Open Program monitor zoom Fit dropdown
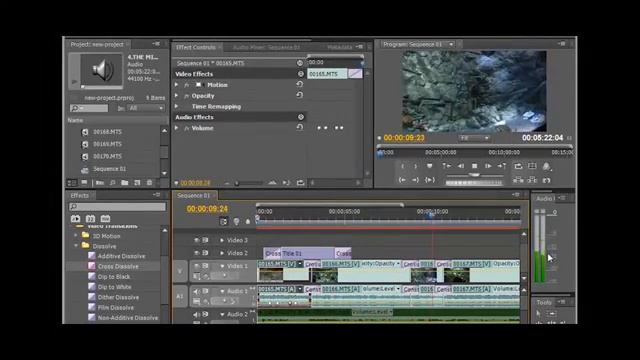 (x=474, y=138)
